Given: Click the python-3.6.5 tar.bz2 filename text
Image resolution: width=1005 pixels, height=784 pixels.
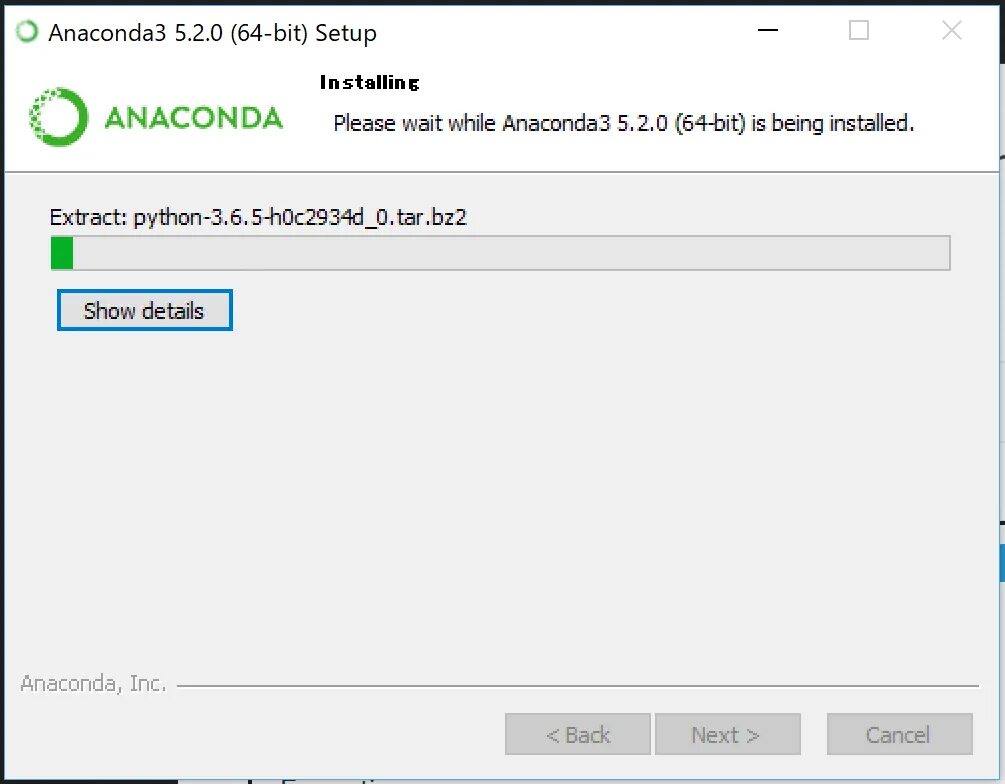Looking at the screenshot, I should pyautogui.click(x=300, y=217).
